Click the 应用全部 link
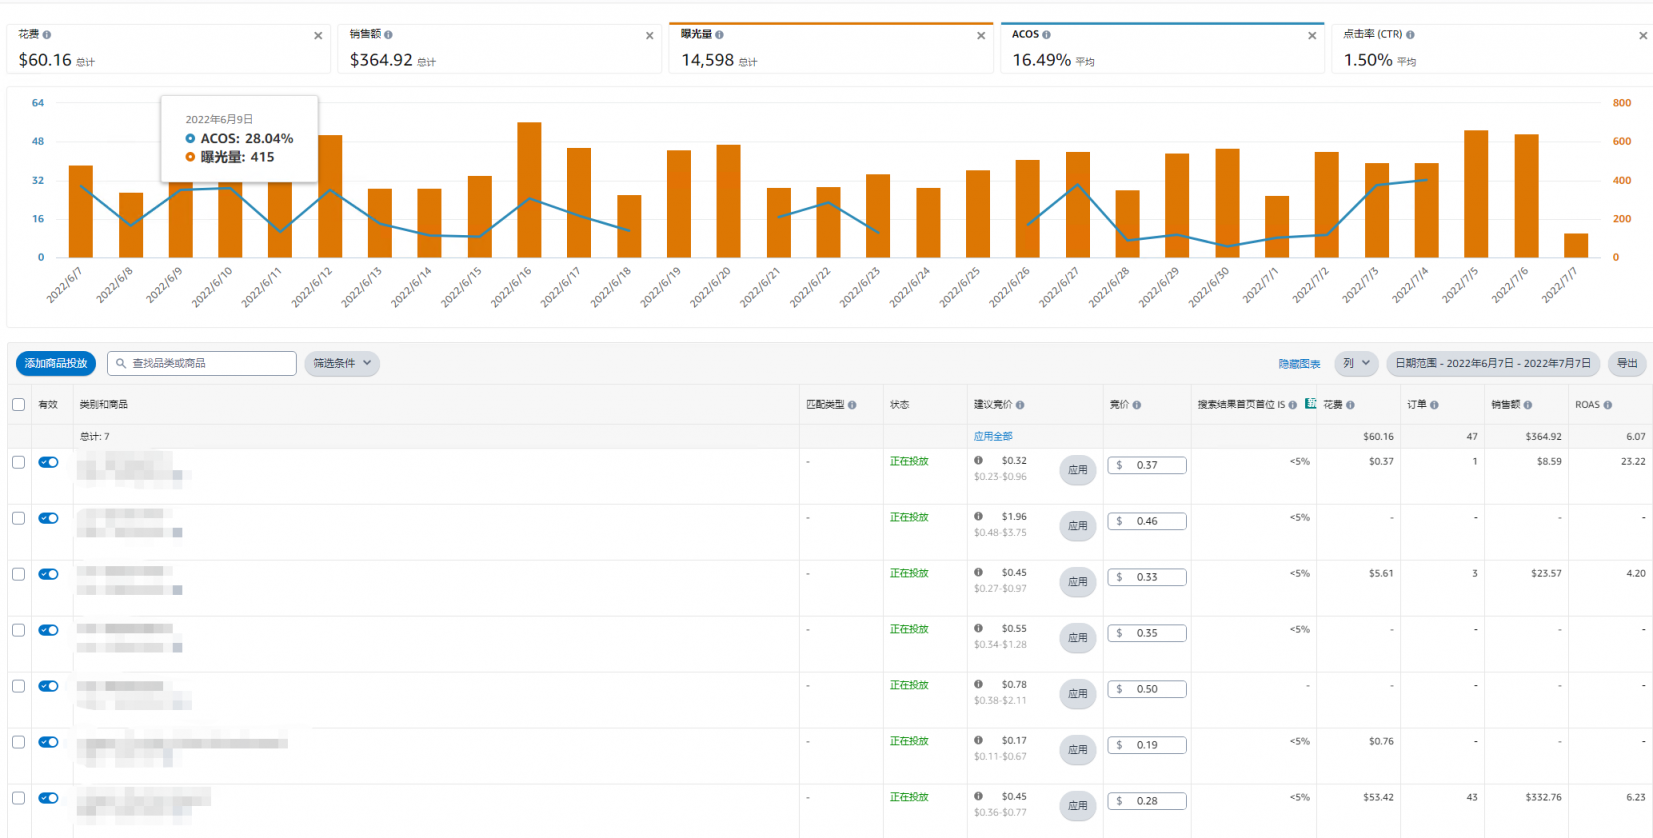This screenshot has width=1653, height=838. 993,437
